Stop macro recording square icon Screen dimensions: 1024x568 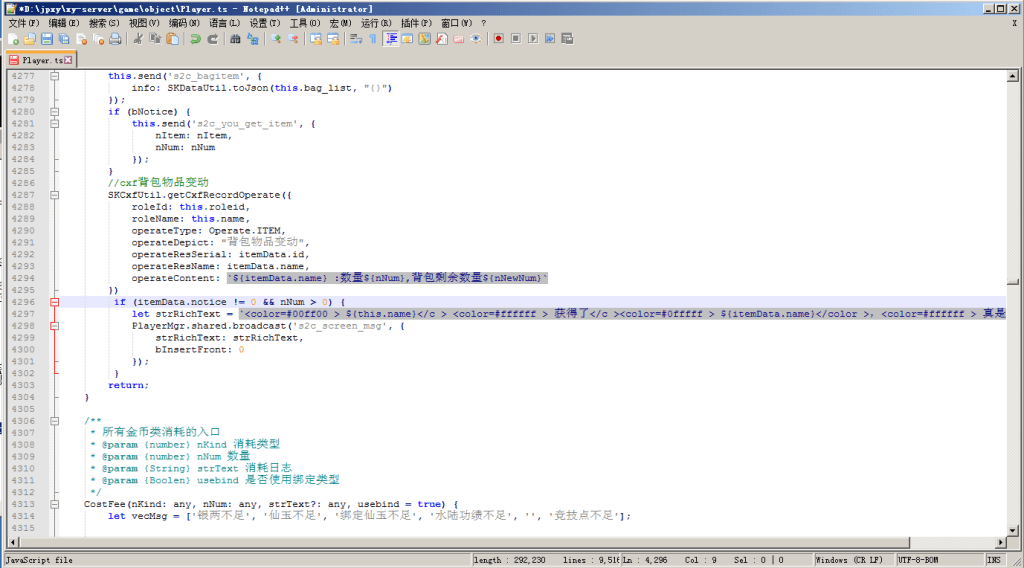point(516,39)
